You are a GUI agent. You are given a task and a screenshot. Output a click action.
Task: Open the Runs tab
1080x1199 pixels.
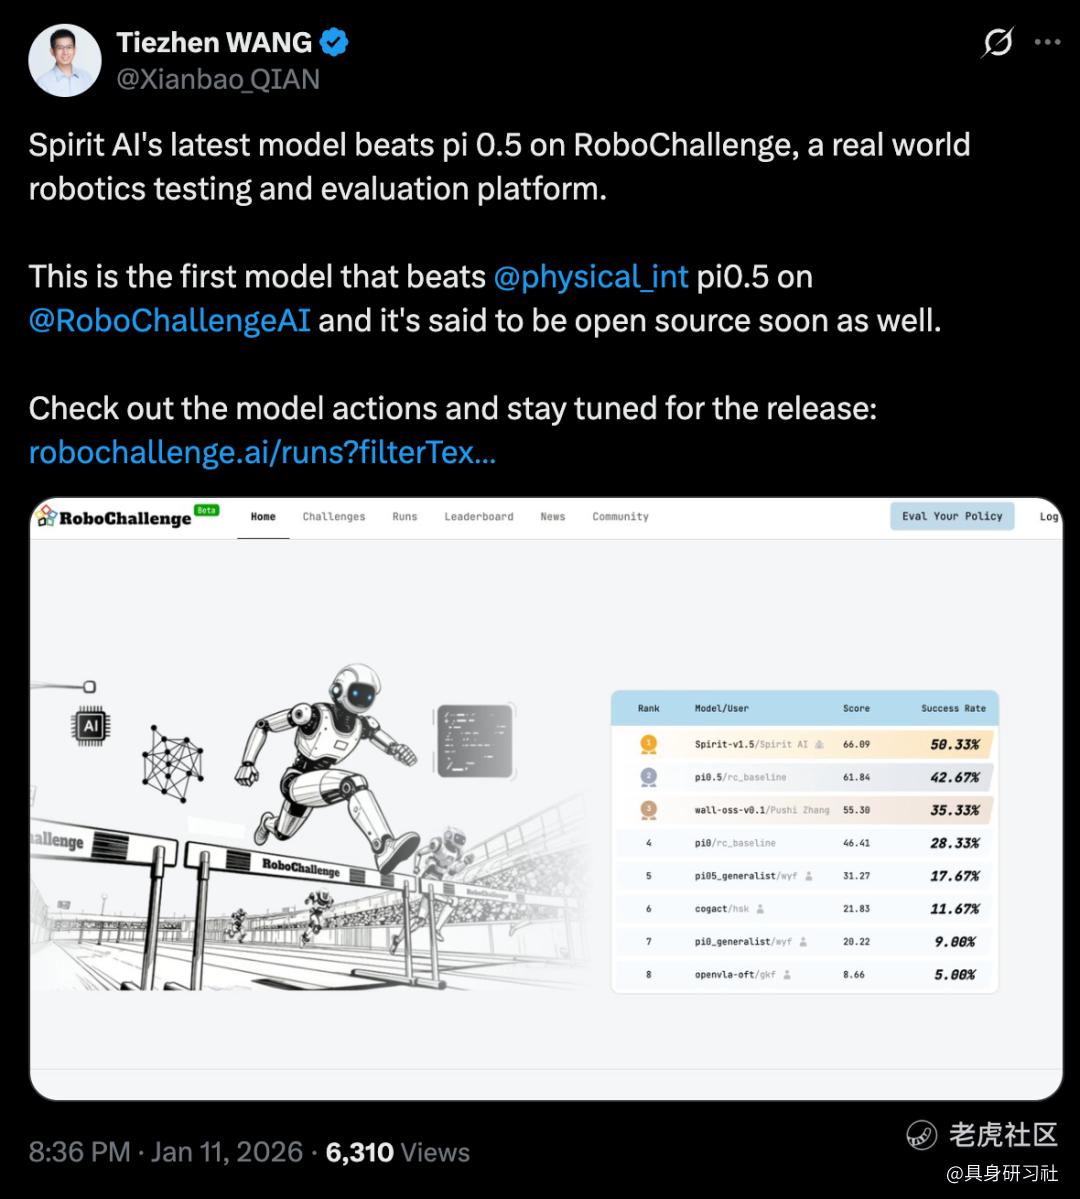pos(405,517)
